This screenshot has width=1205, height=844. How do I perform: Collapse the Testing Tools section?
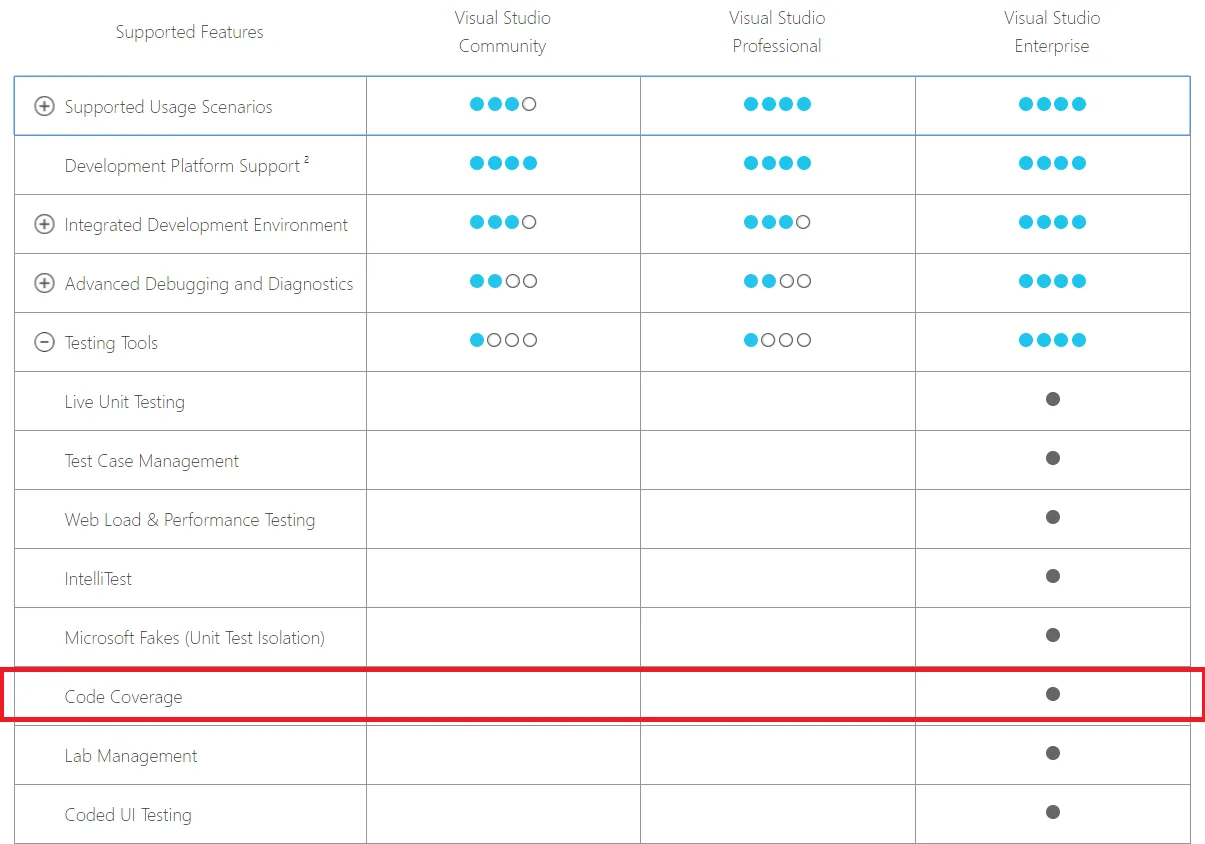[x=44, y=342]
